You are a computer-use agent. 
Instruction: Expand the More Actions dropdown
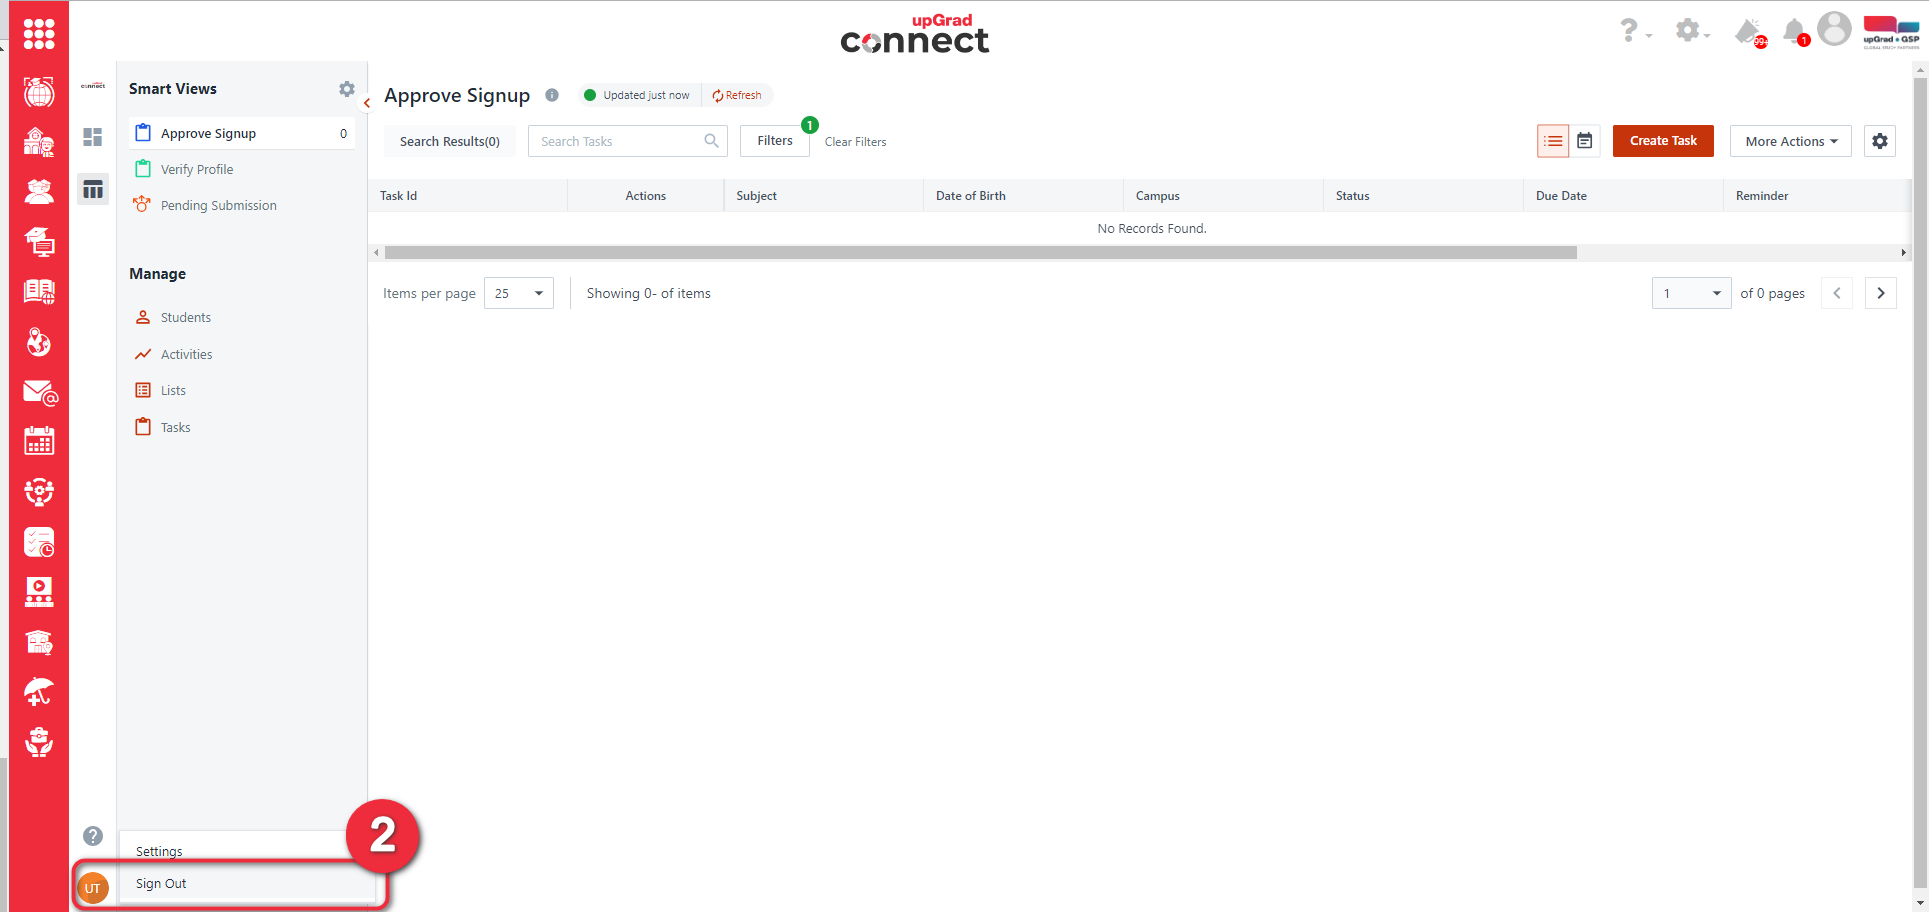click(1790, 141)
